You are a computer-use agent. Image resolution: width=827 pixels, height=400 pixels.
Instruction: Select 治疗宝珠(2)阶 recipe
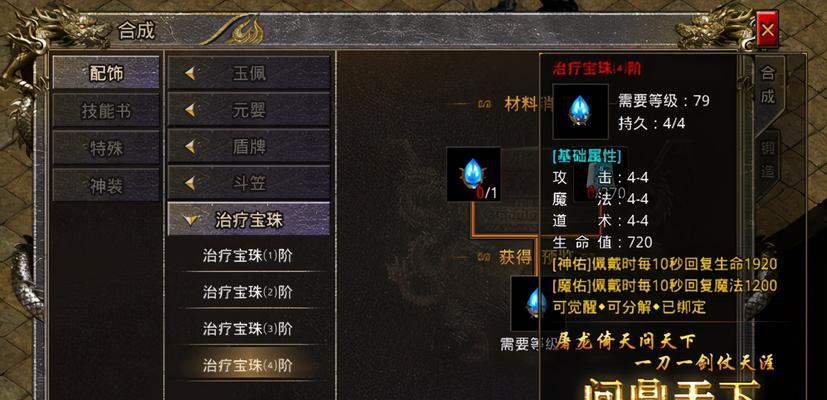[x=248, y=292]
